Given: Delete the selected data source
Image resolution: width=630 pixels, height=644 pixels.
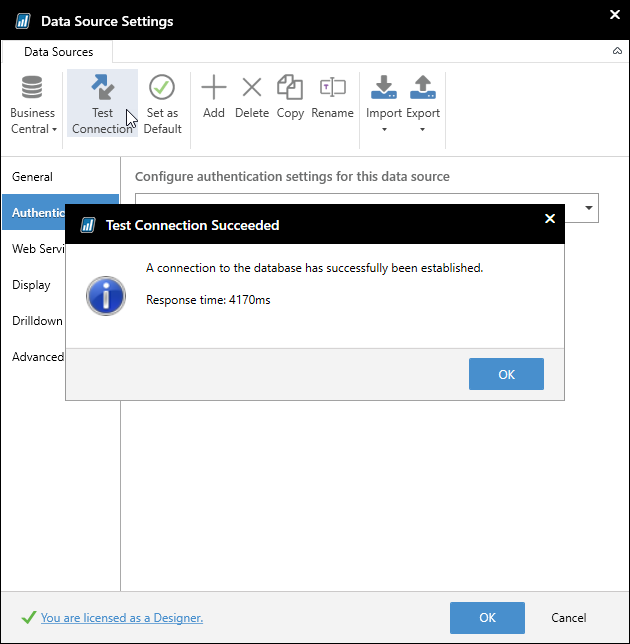Looking at the screenshot, I should tap(252, 96).
